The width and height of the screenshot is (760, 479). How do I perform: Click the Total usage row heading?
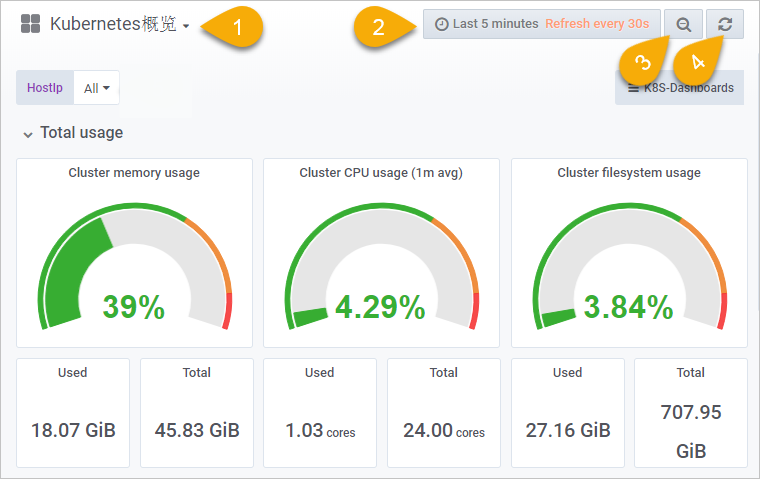tap(81, 132)
